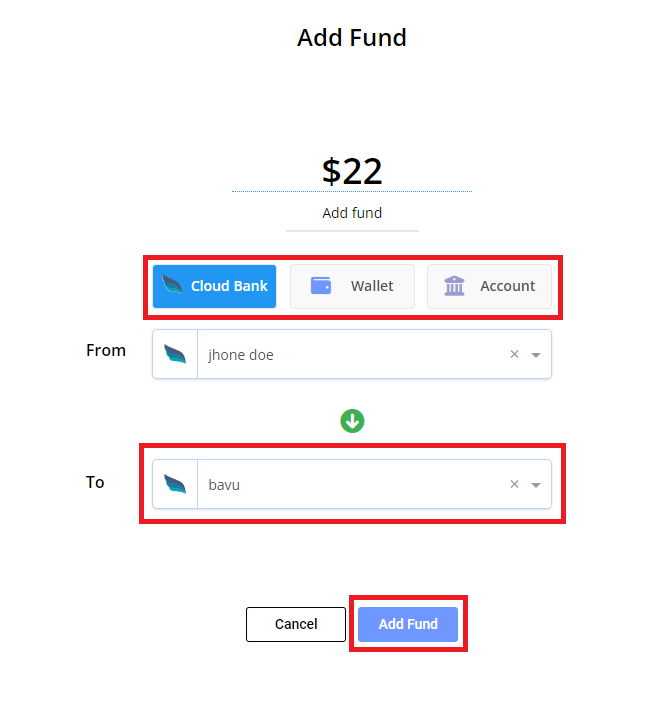Image resolution: width=662 pixels, height=724 pixels.
Task: Click the Add Fund heading
Action: point(352,38)
